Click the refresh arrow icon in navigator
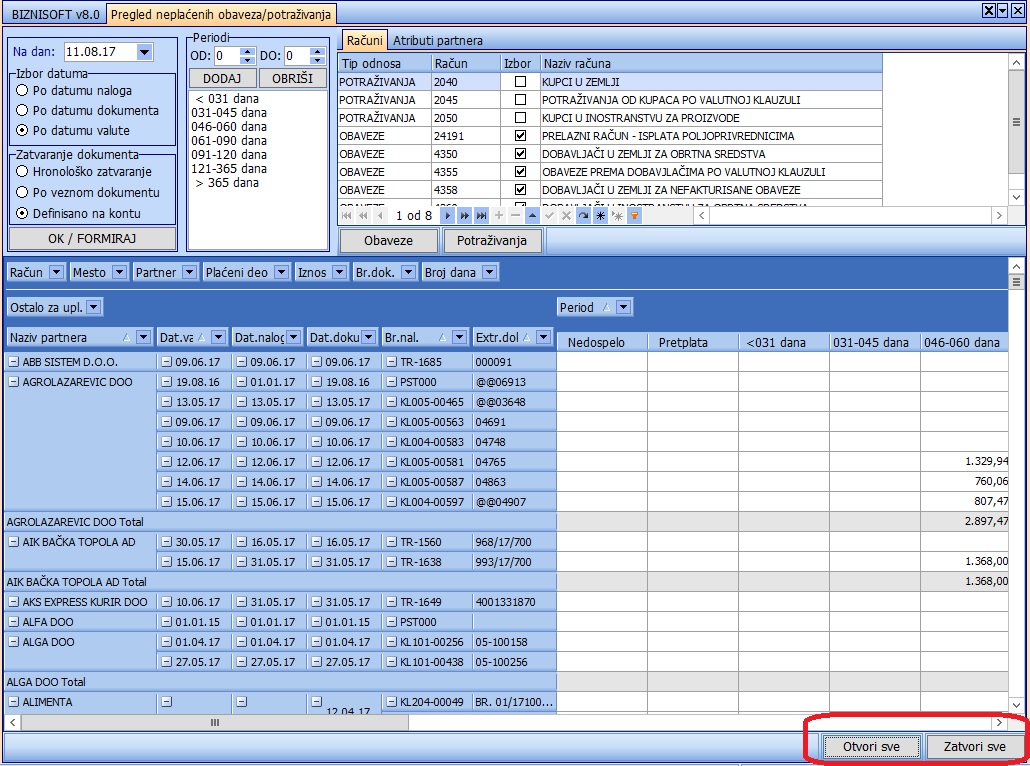Viewport: 1030px width, 766px height. (583, 216)
